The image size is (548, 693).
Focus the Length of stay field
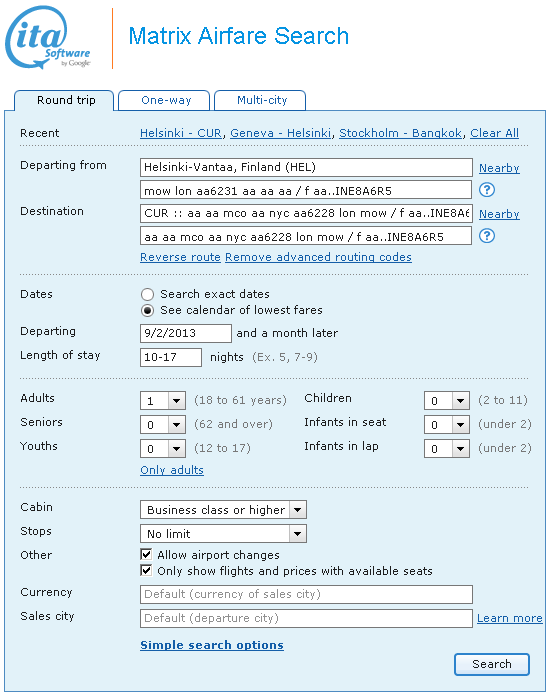pos(171,357)
